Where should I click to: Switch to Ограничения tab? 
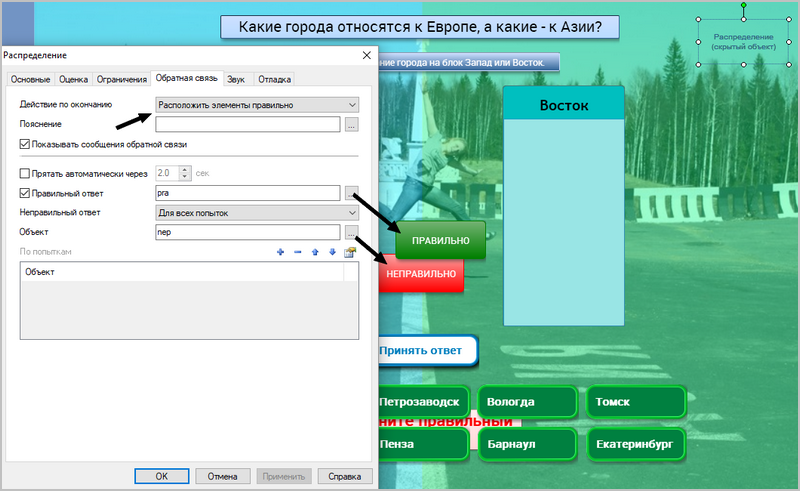point(121,79)
